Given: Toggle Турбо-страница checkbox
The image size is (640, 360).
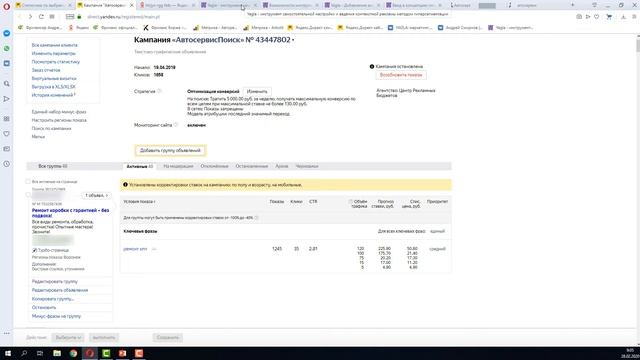Looking at the screenshot, I should coord(34,250).
